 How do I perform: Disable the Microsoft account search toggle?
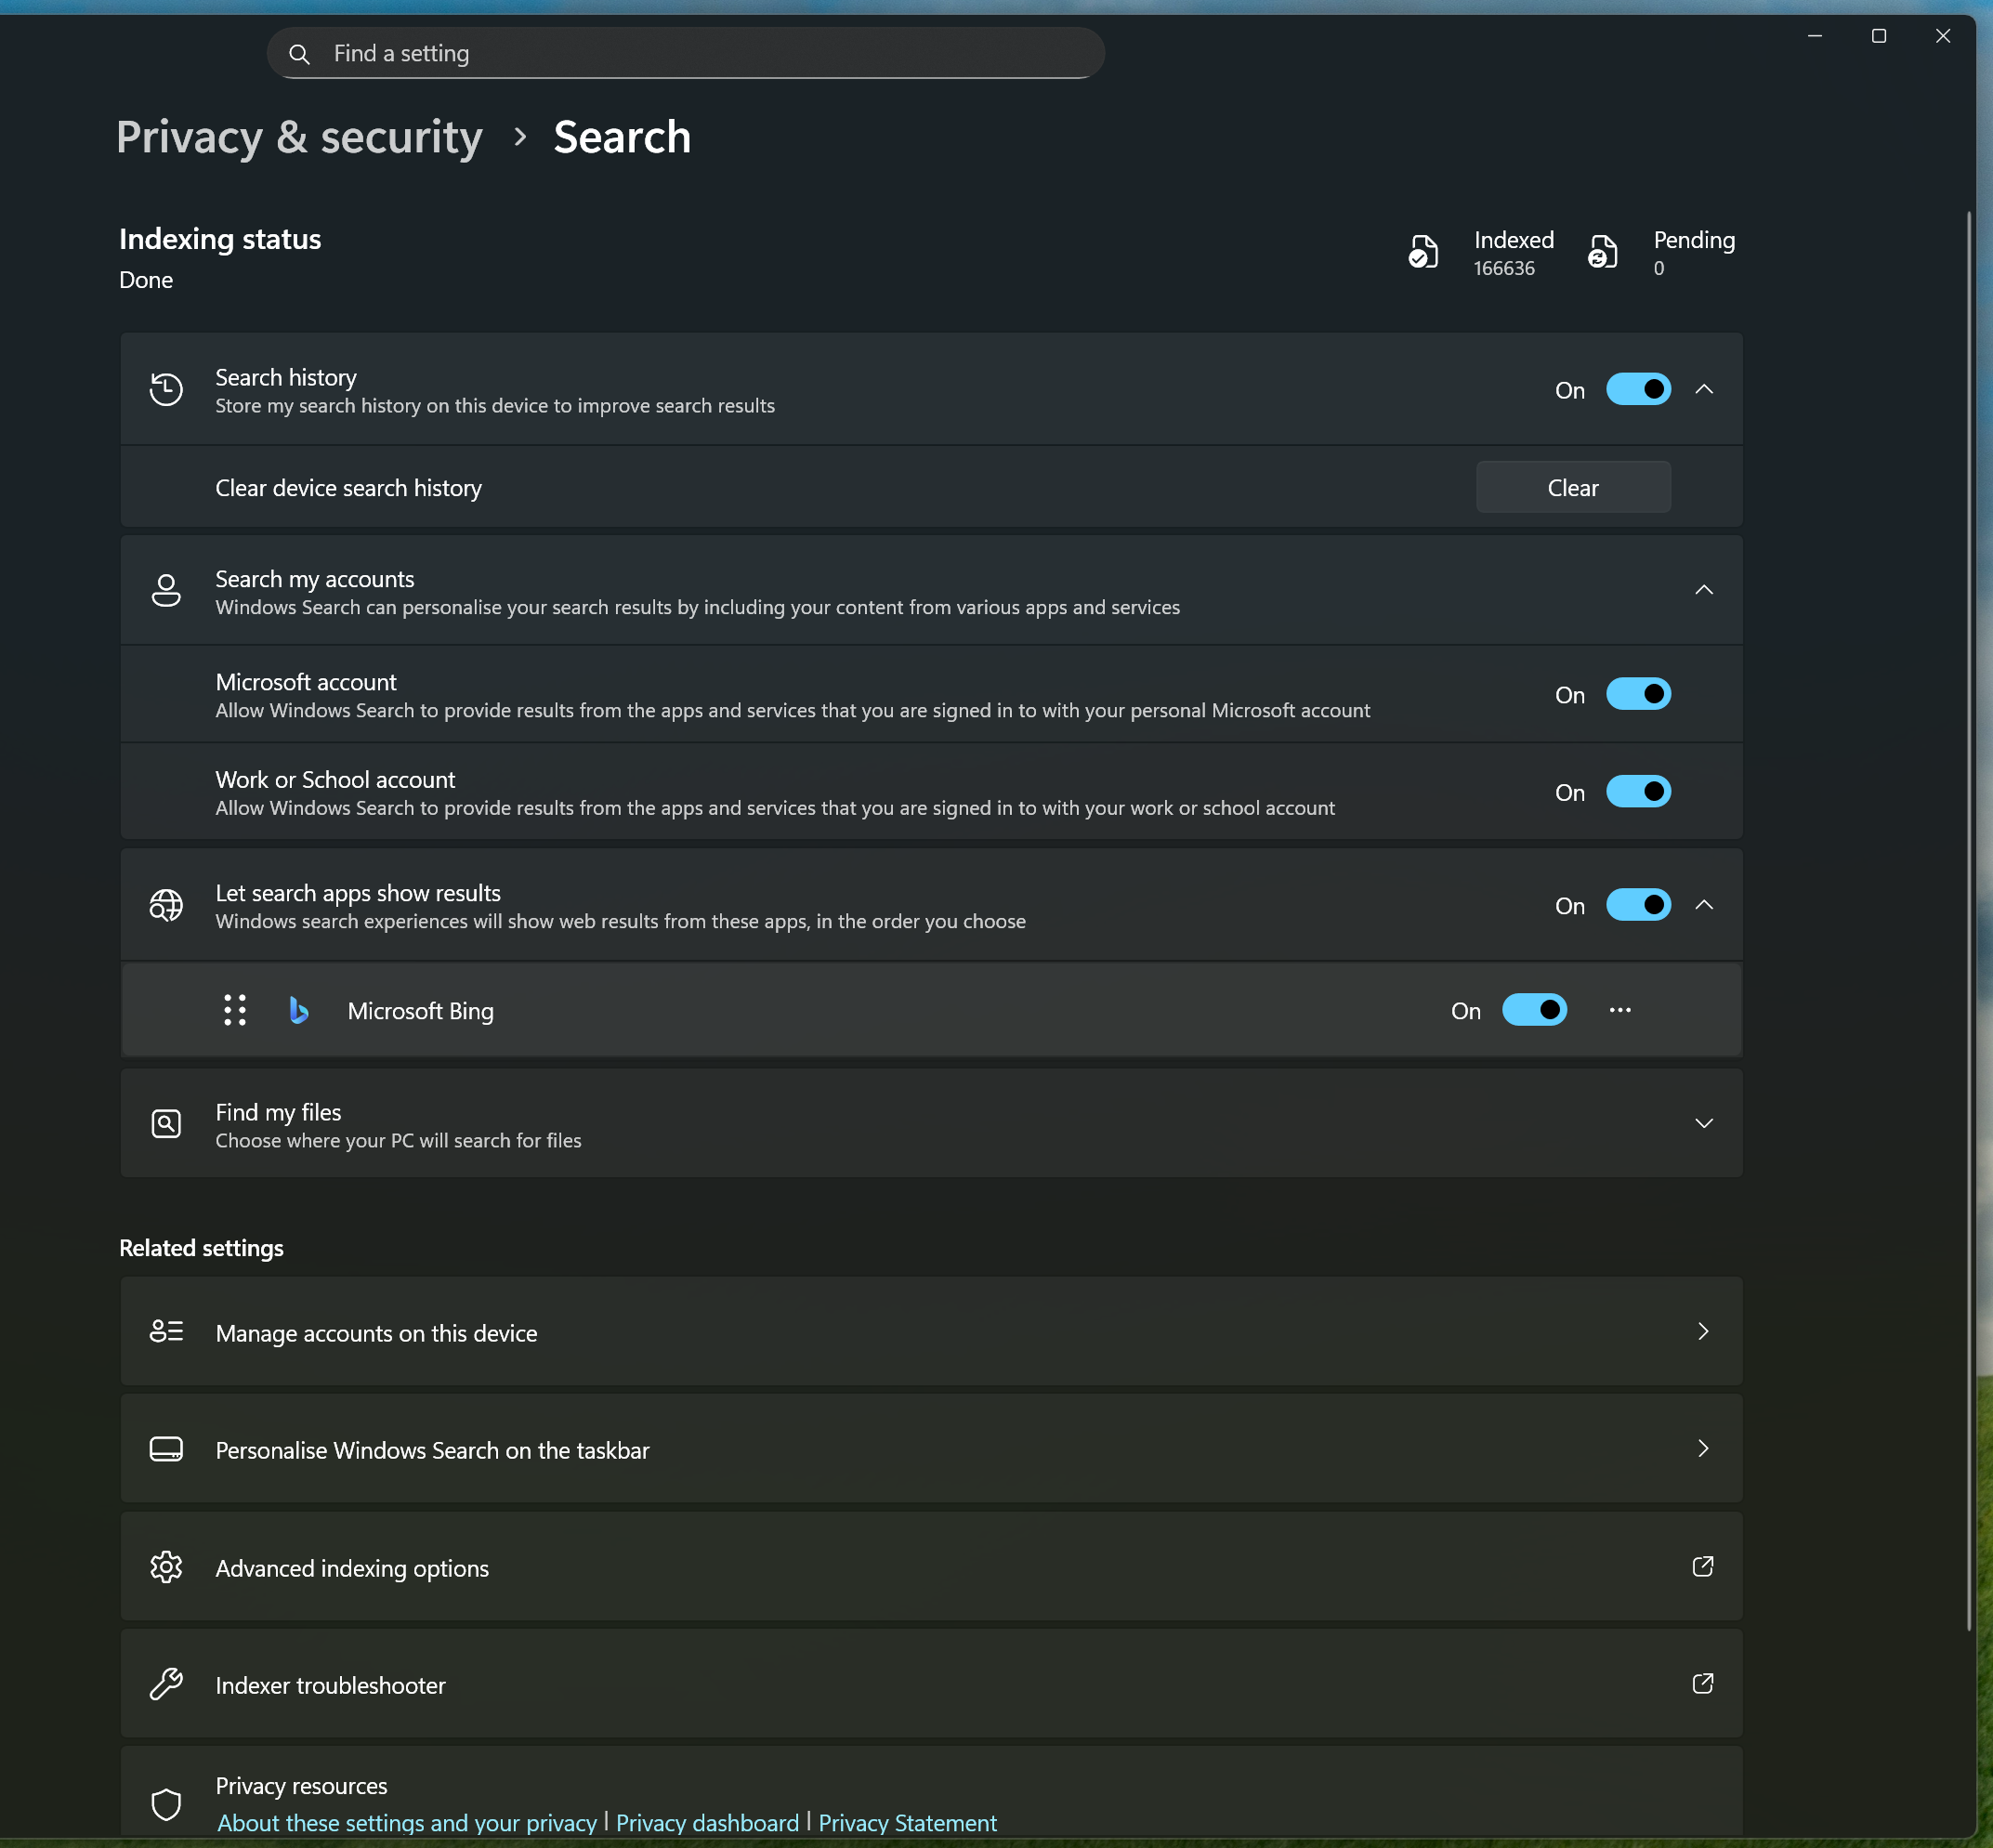[1637, 694]
